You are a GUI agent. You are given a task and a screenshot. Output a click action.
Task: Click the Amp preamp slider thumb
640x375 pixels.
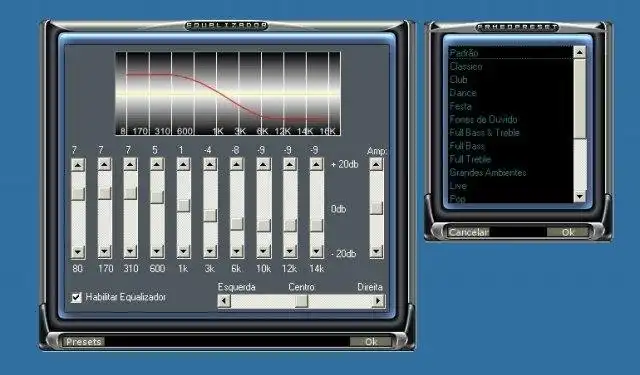tap(376, 208)
